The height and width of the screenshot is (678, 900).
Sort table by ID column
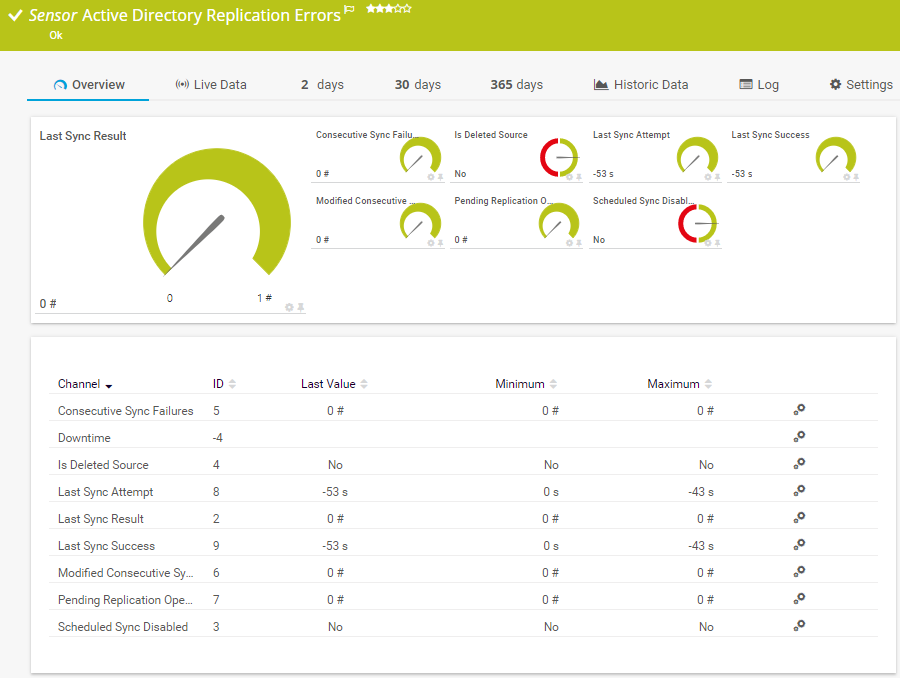(x=224, y=384)
